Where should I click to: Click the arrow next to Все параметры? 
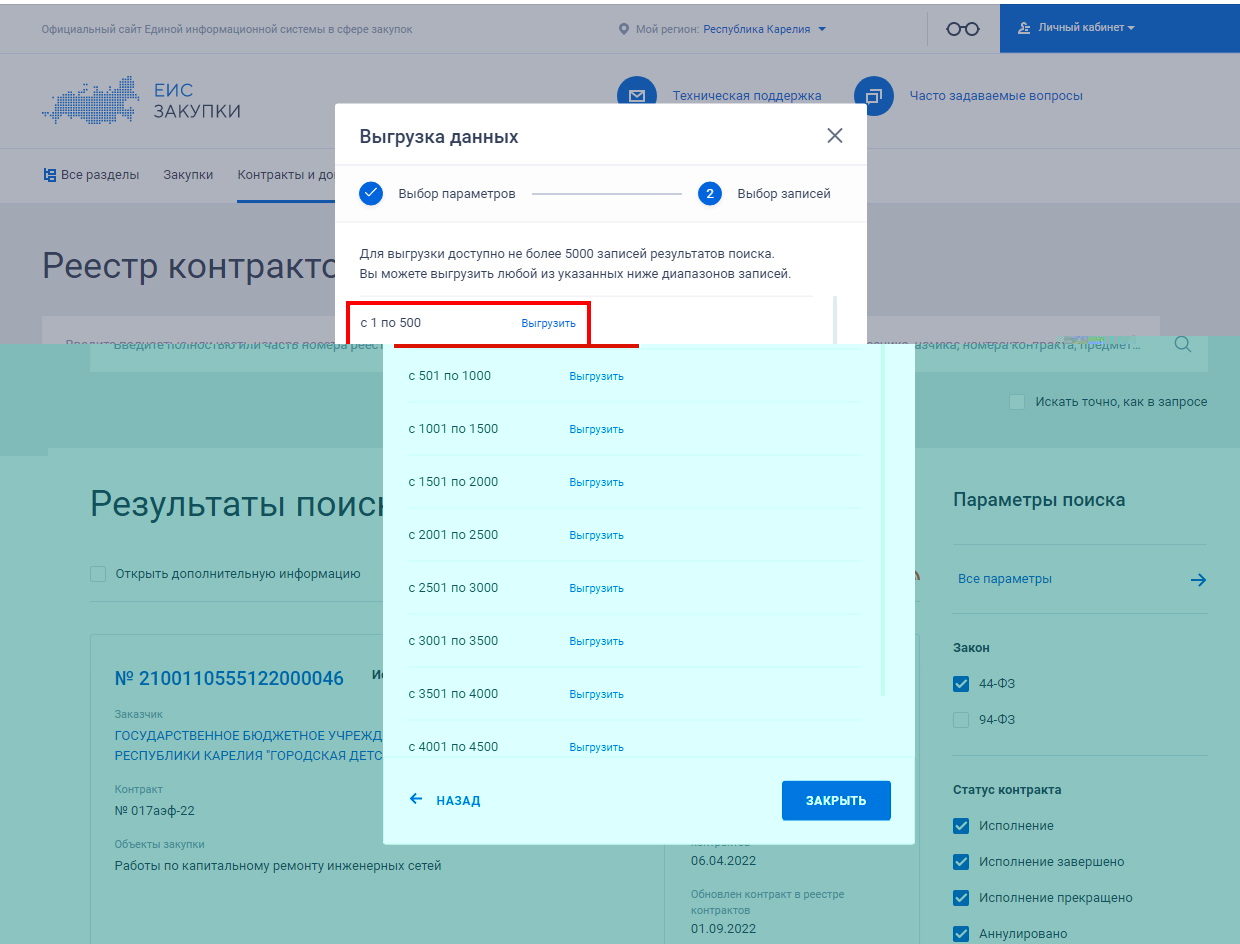pyautogui.click(x=1198, y=580)
